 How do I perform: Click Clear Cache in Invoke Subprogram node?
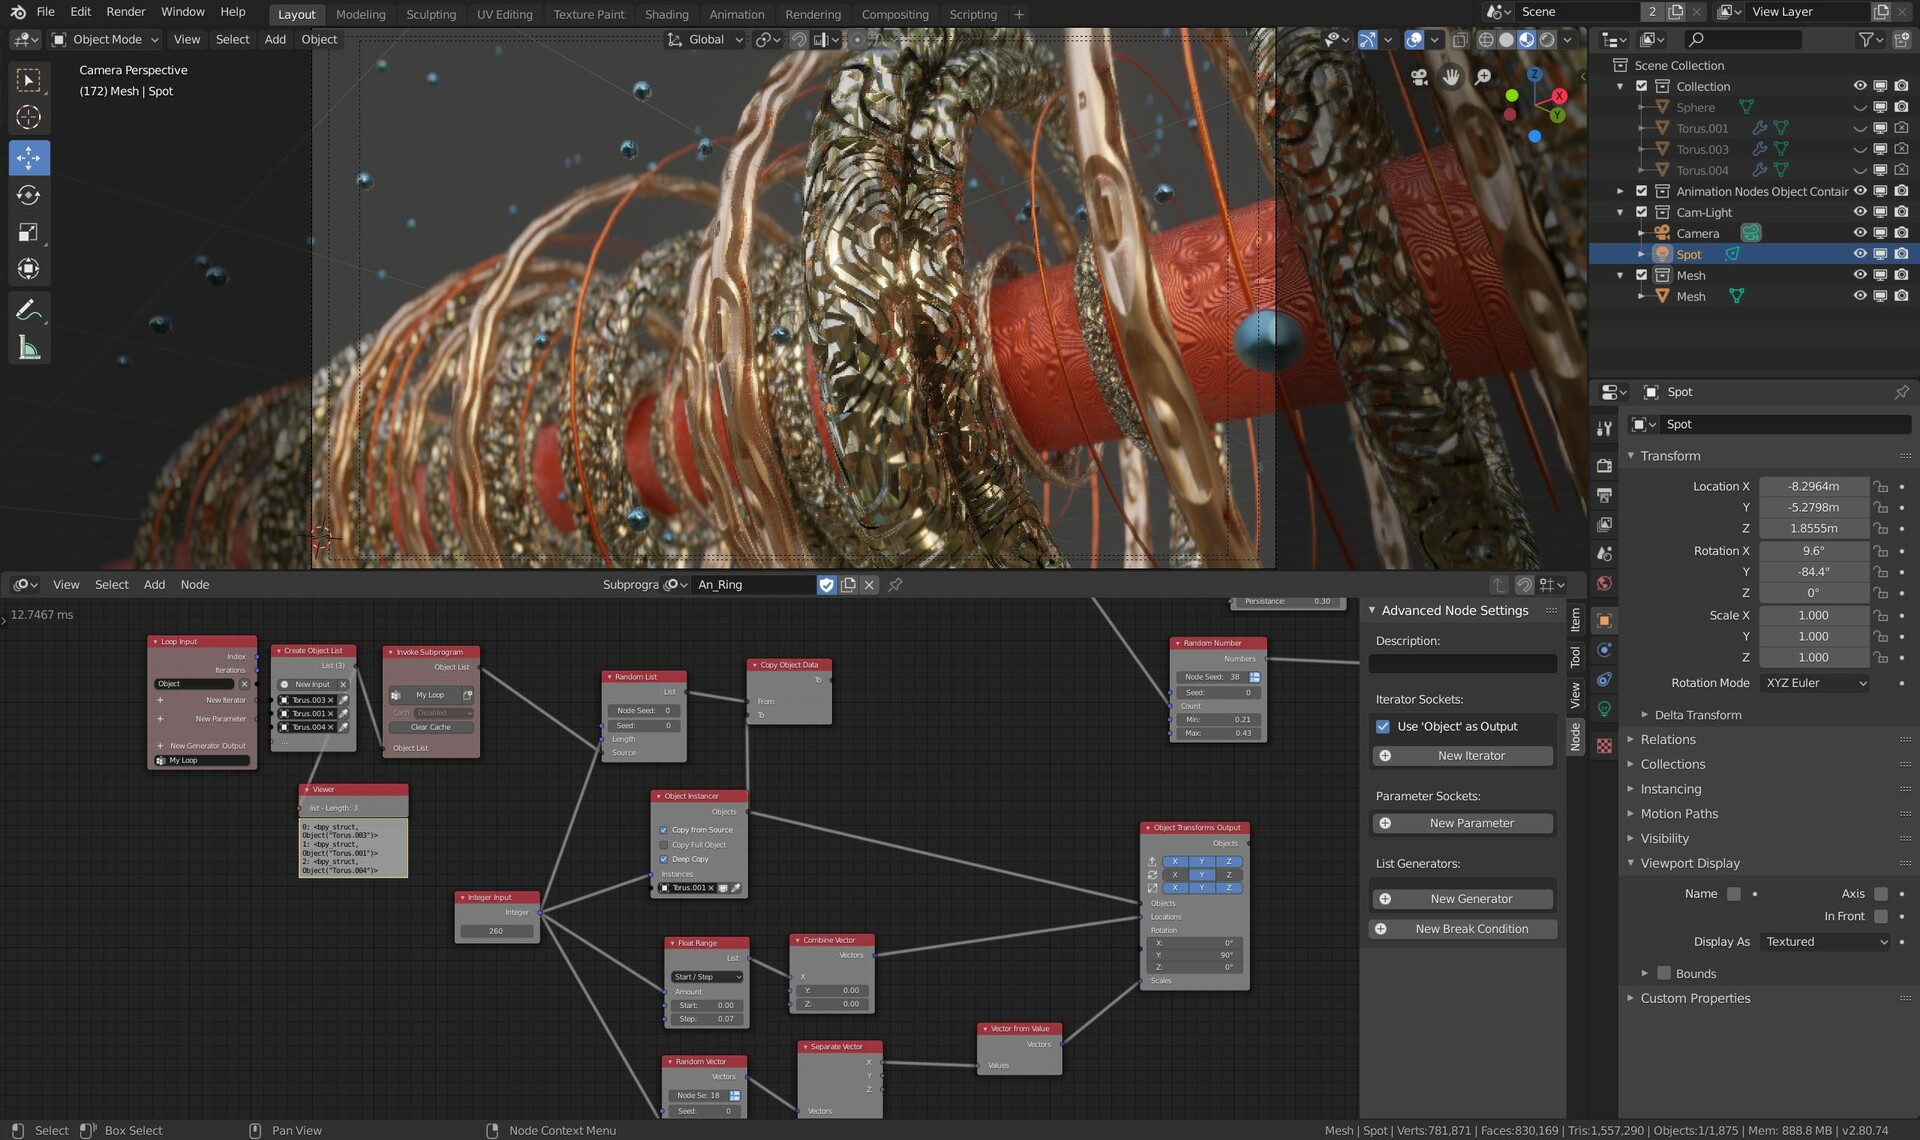431,728
